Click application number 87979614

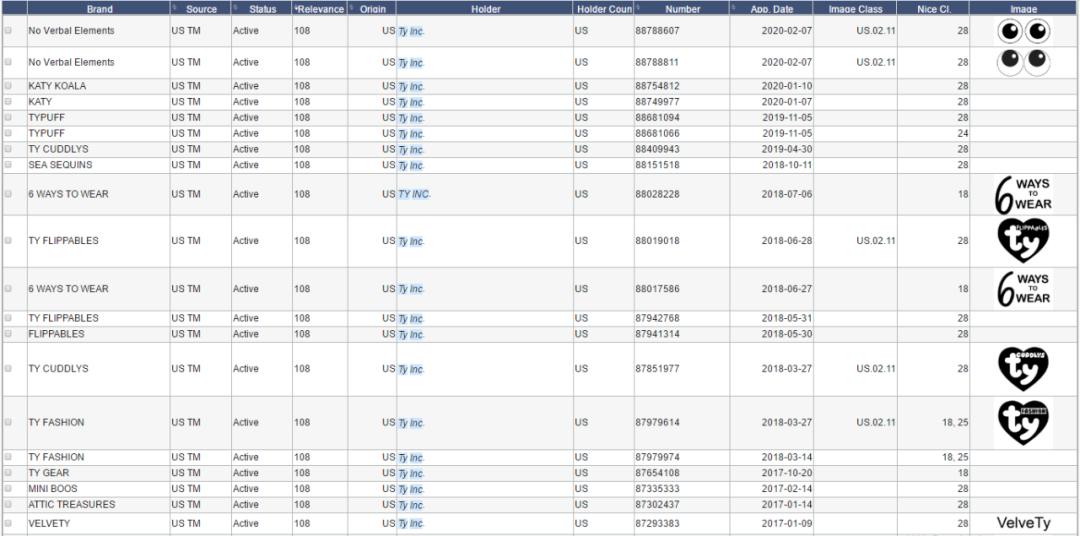(x=657, y=423)
